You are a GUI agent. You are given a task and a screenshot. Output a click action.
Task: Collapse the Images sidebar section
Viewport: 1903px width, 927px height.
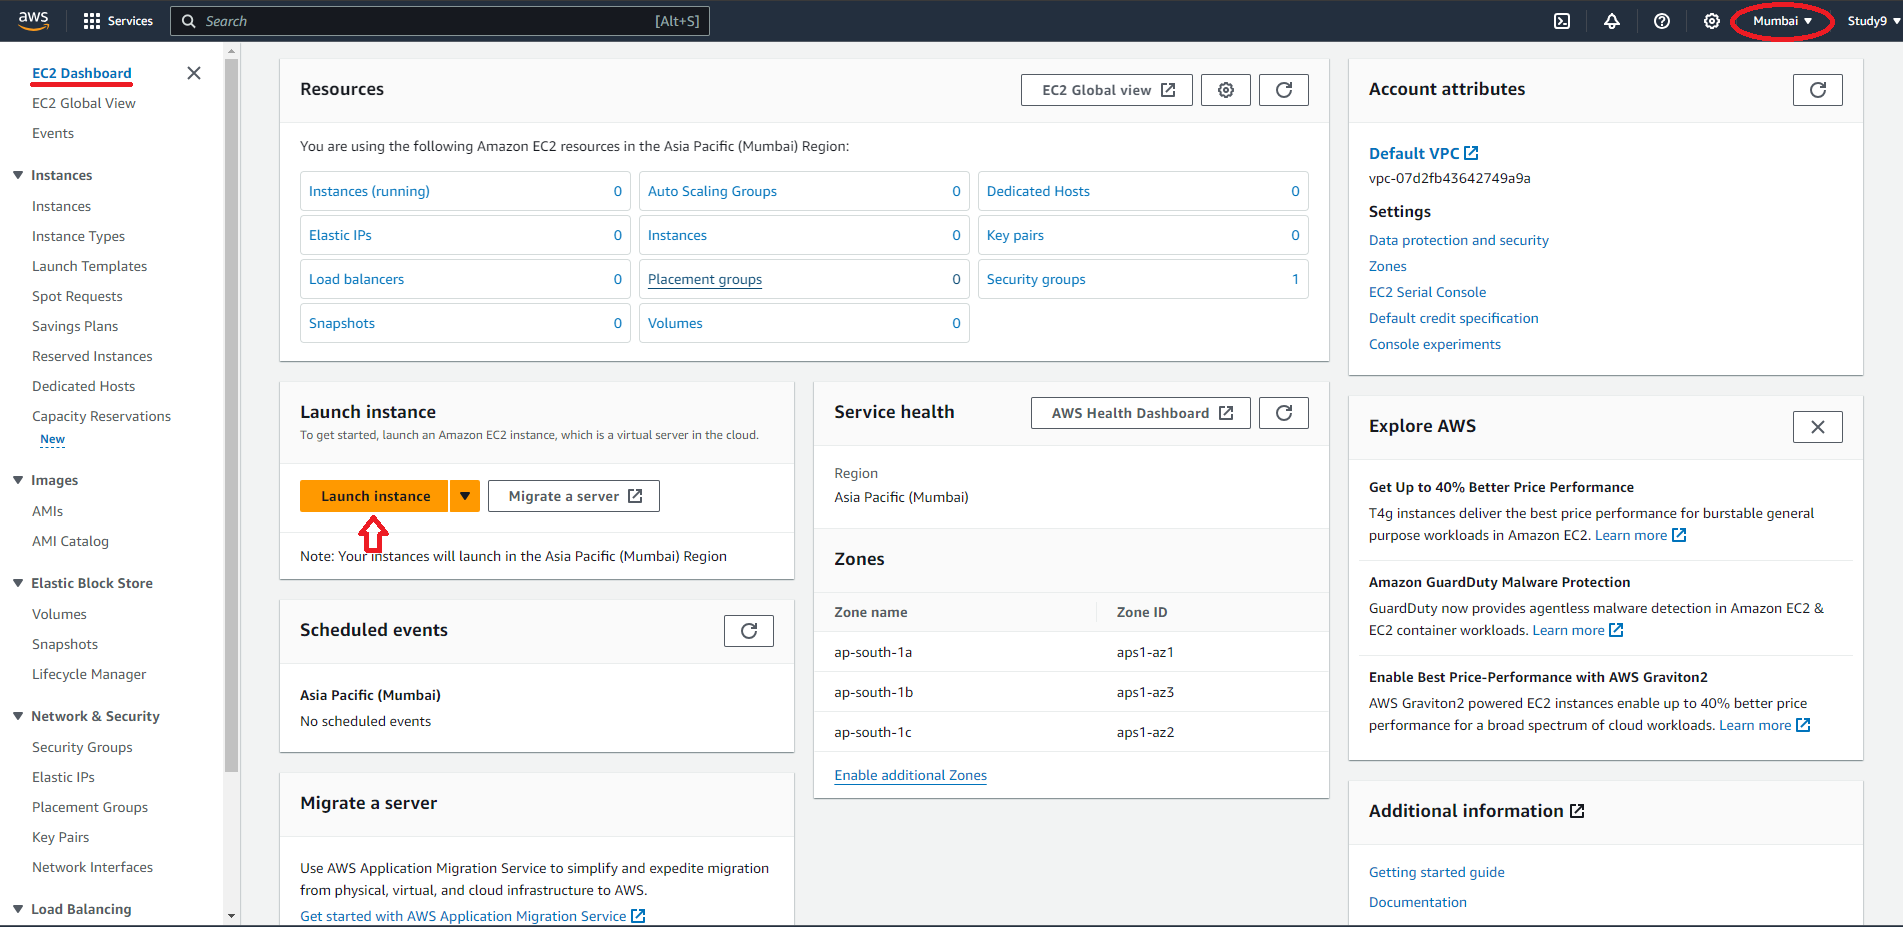18,480
